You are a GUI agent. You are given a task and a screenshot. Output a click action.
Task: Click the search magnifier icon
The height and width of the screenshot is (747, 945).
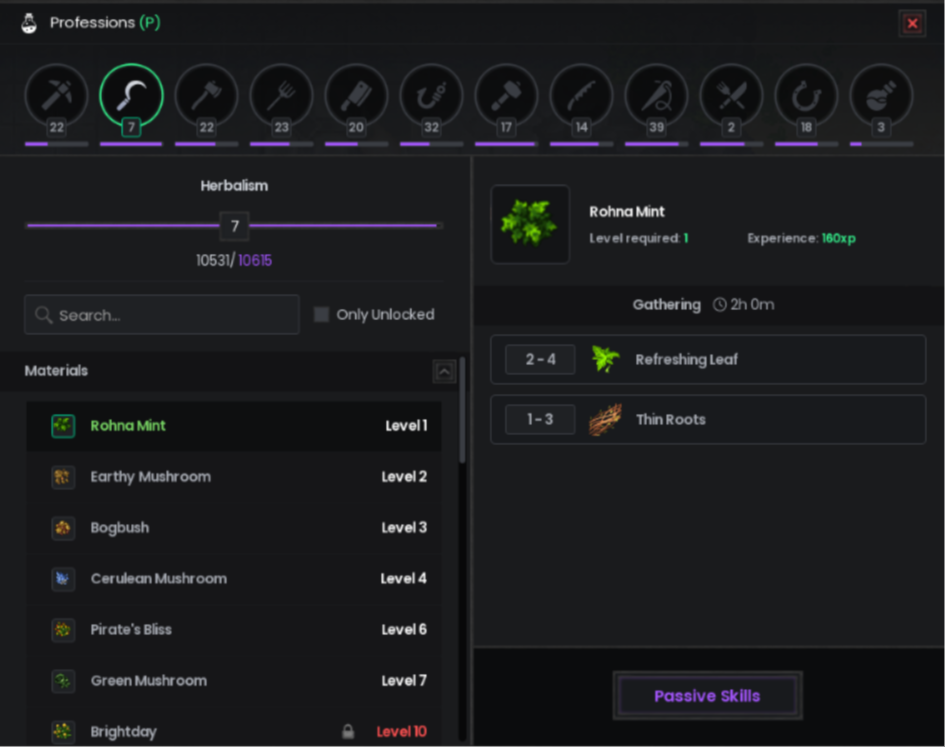click(x=43, y=315)
